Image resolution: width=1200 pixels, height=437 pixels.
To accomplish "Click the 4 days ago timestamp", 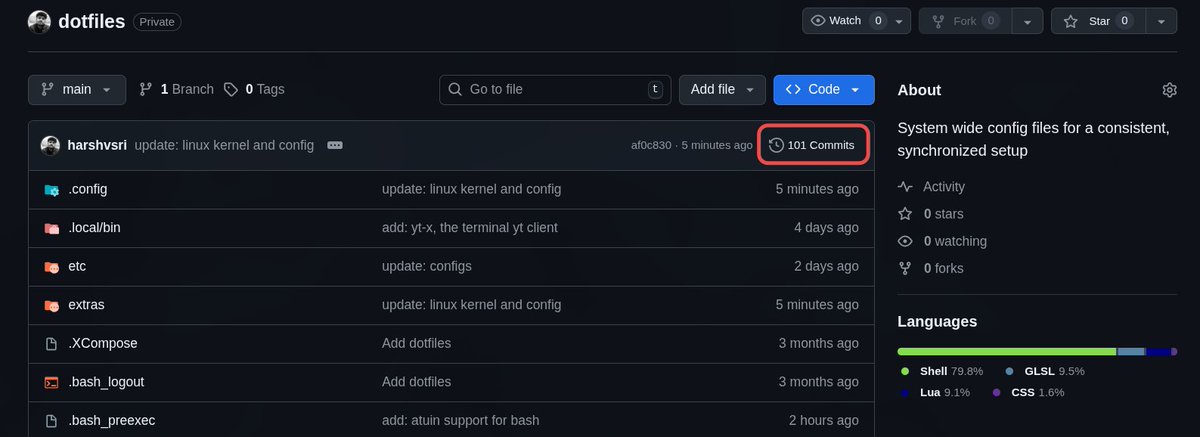I will point(826,228).
